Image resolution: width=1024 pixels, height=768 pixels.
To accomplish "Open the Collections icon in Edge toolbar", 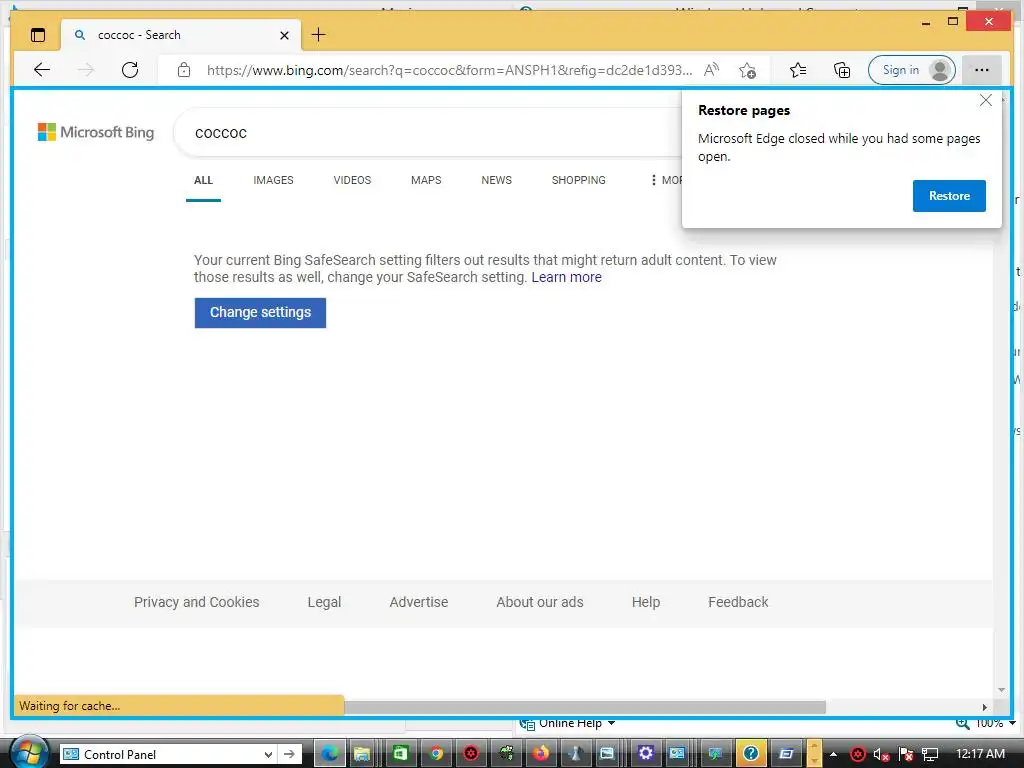I will tap(842, 70).
